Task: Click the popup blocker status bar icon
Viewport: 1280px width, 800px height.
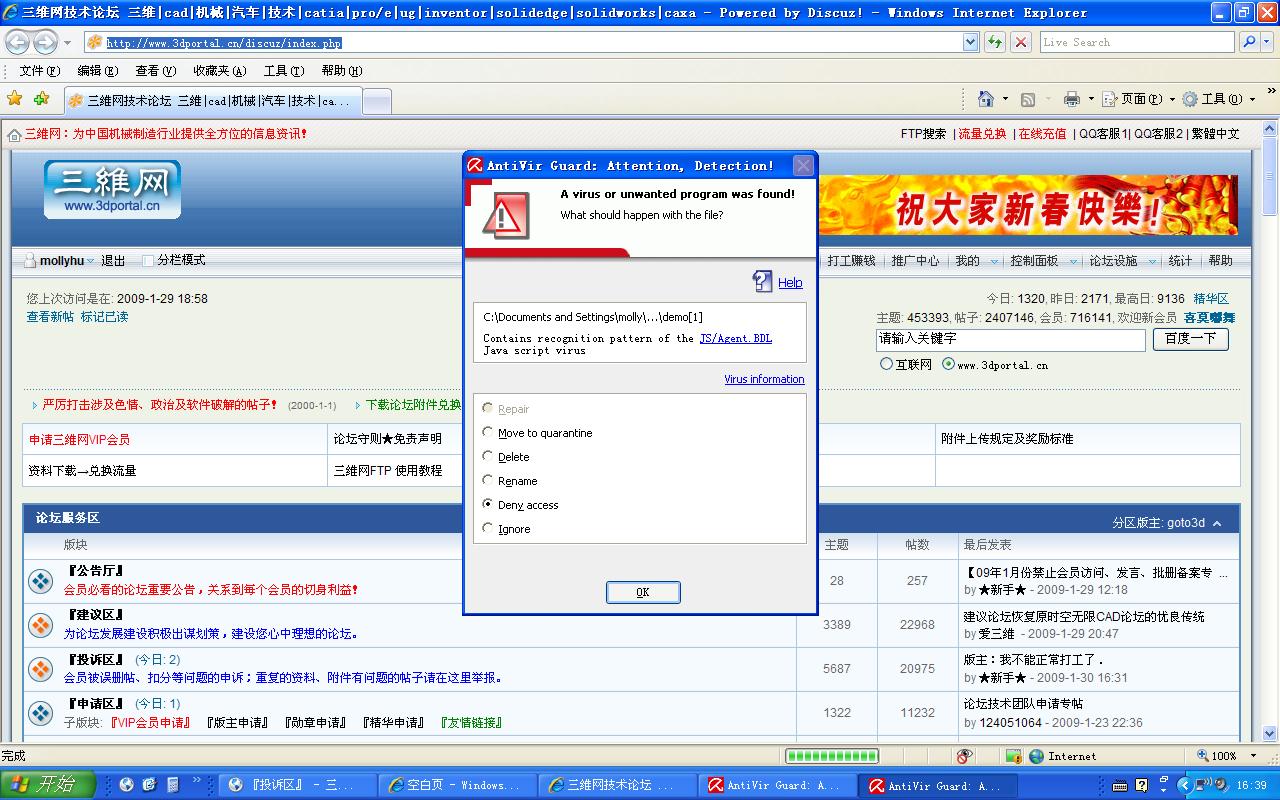Action: coord(965,756)
